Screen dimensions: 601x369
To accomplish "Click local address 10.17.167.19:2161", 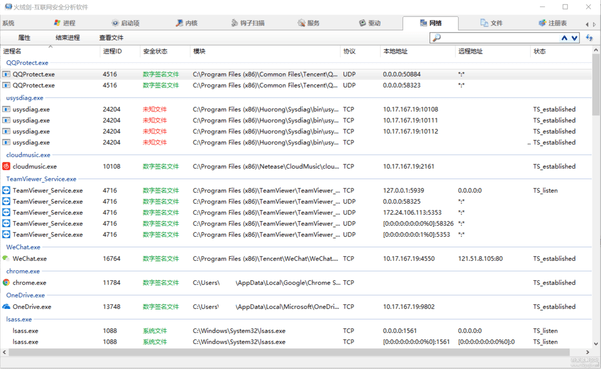I will (409, 166).
